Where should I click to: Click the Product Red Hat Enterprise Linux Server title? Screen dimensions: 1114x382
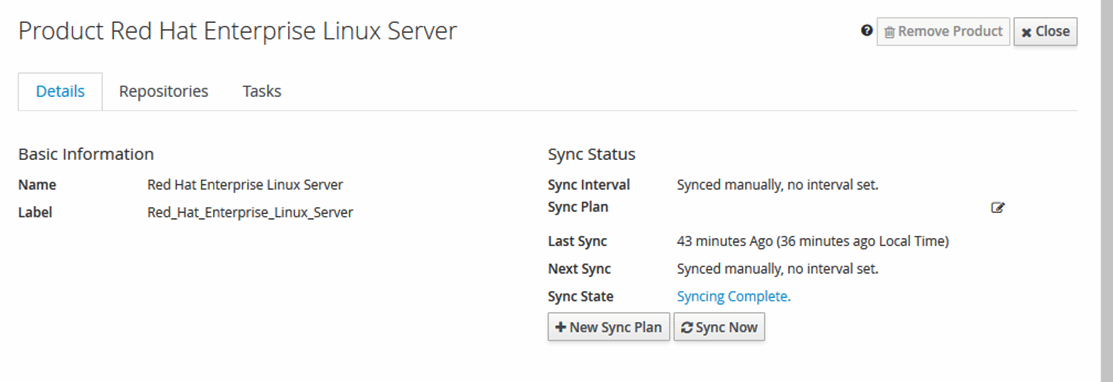pos(237,31)
